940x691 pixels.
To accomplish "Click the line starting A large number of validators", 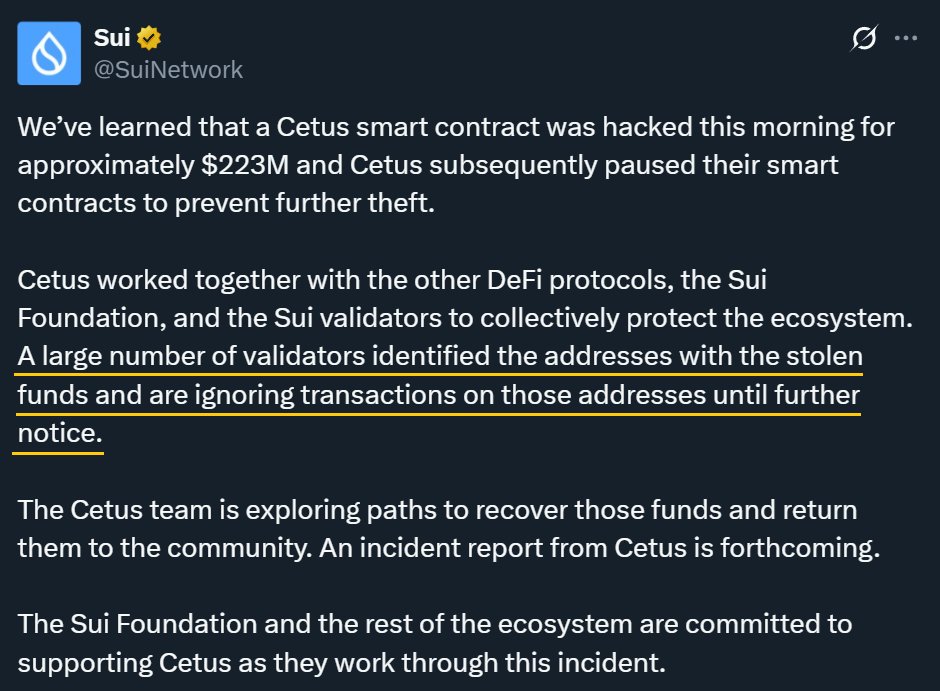I will [440, 357].
